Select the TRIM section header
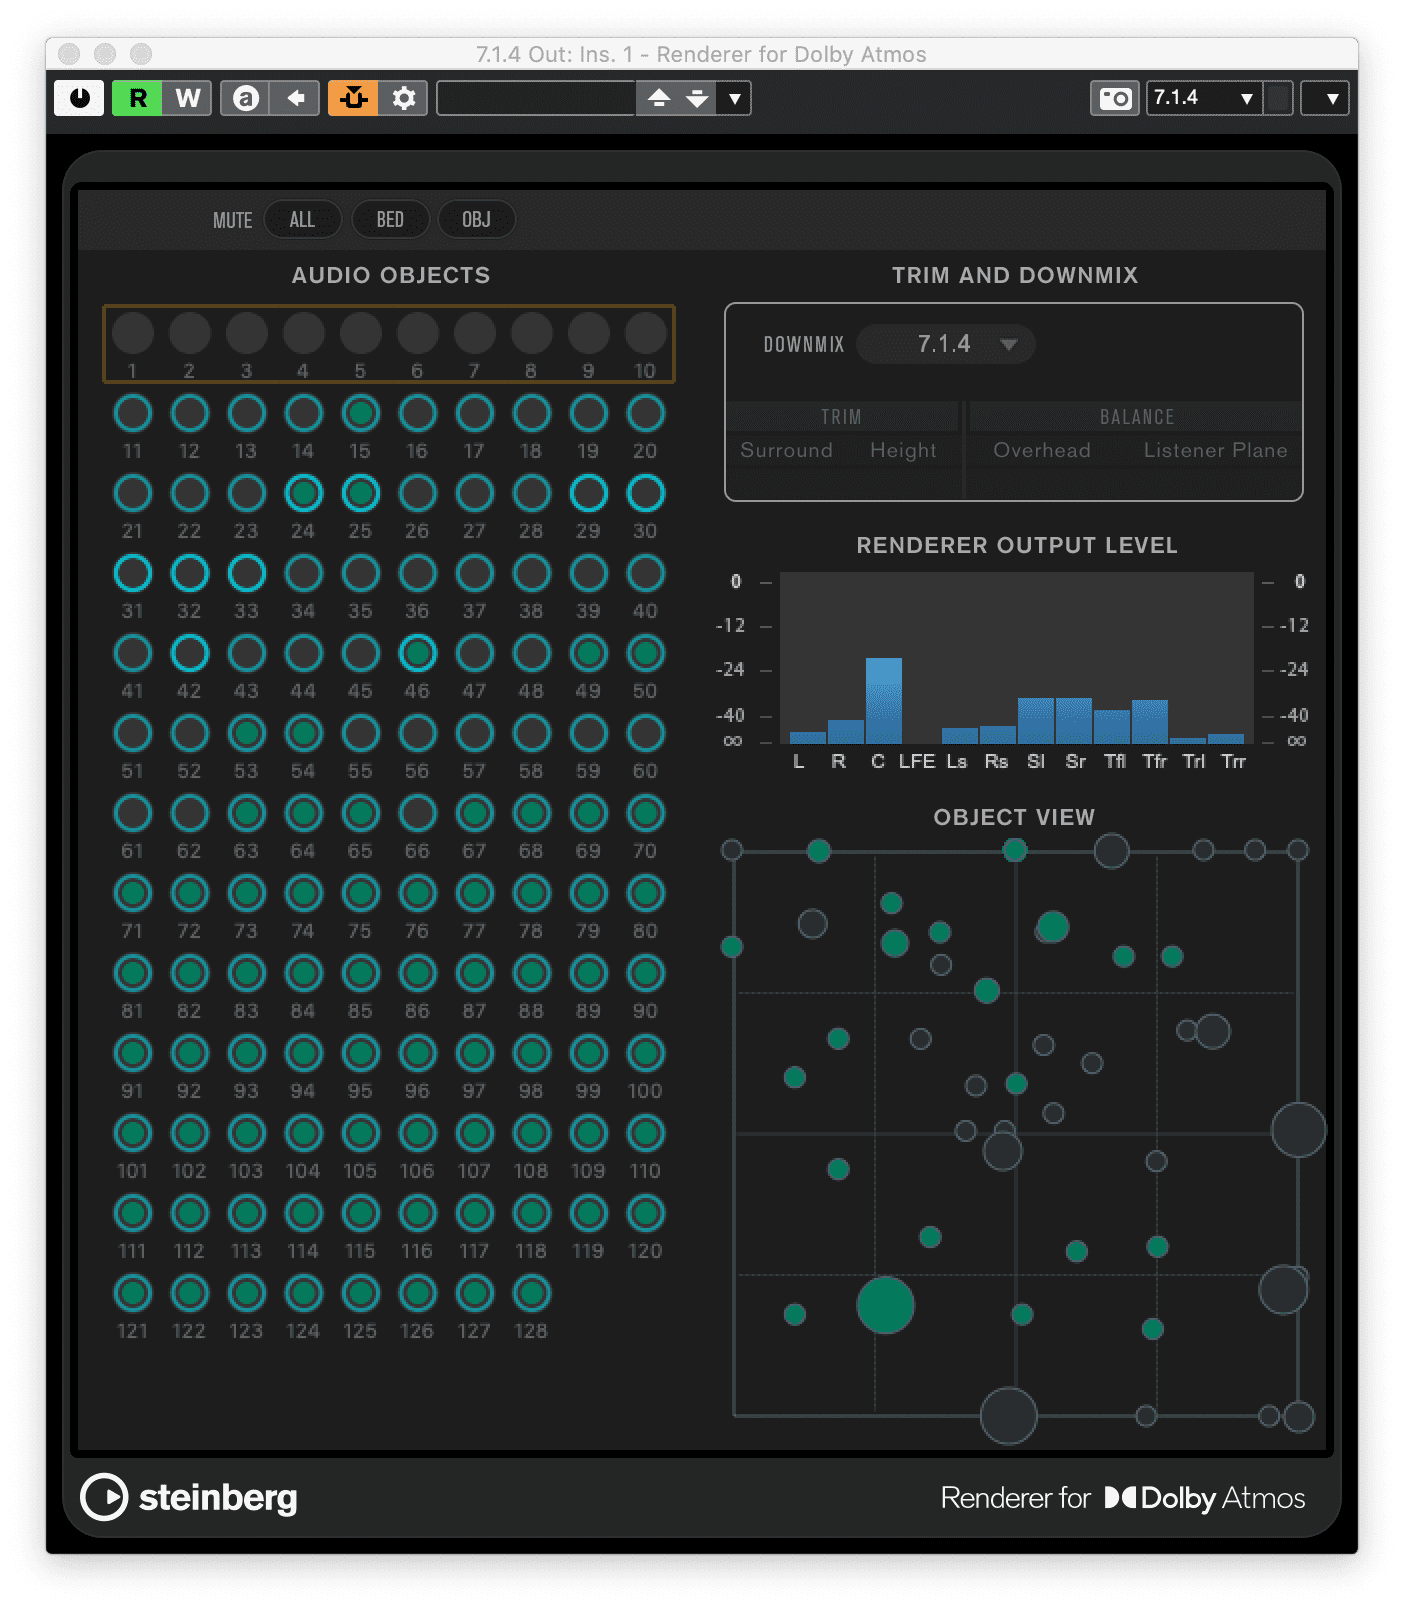 841,417
